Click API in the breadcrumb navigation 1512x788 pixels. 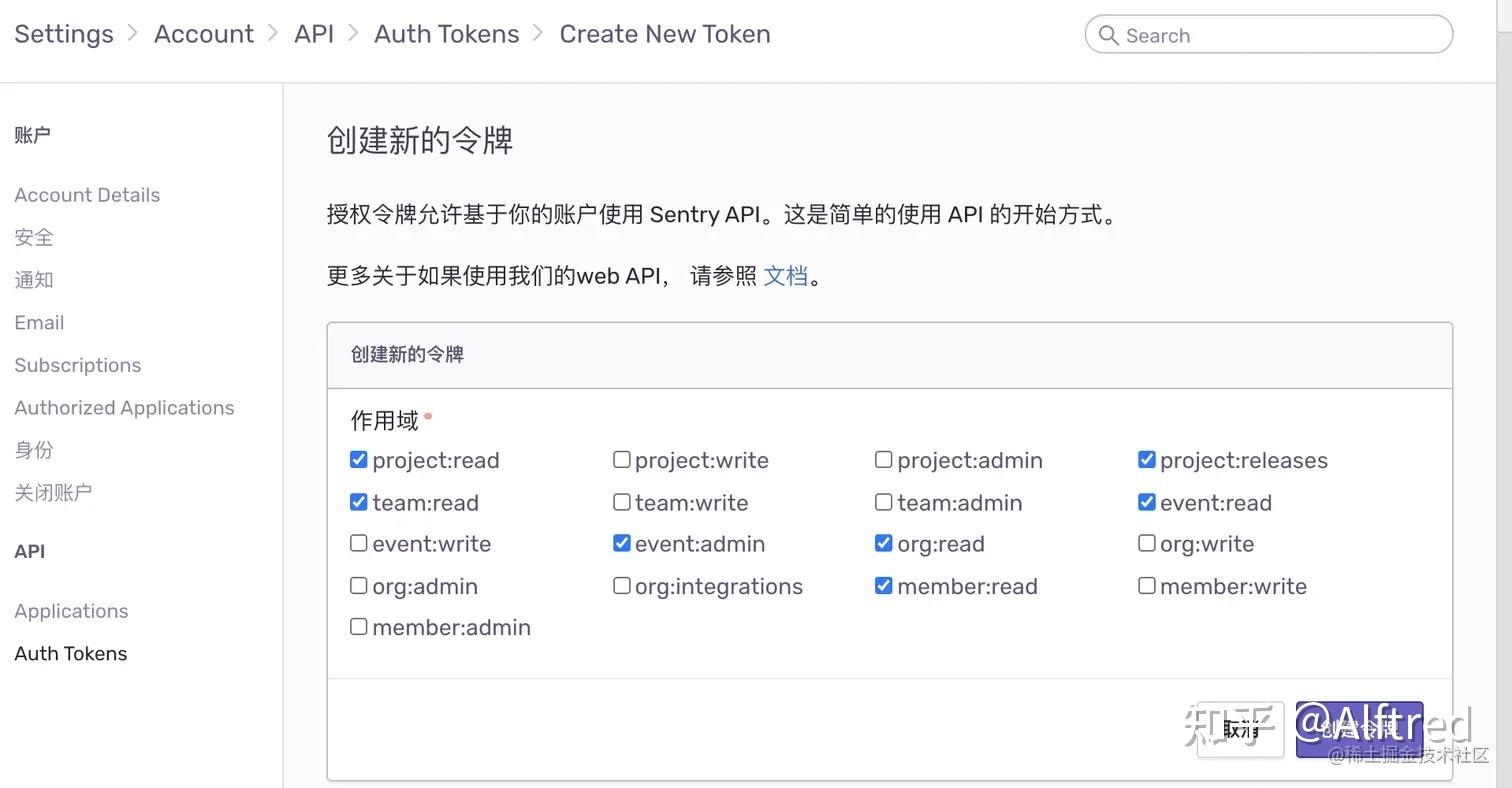pyautogui.click(x=314, y=33)
